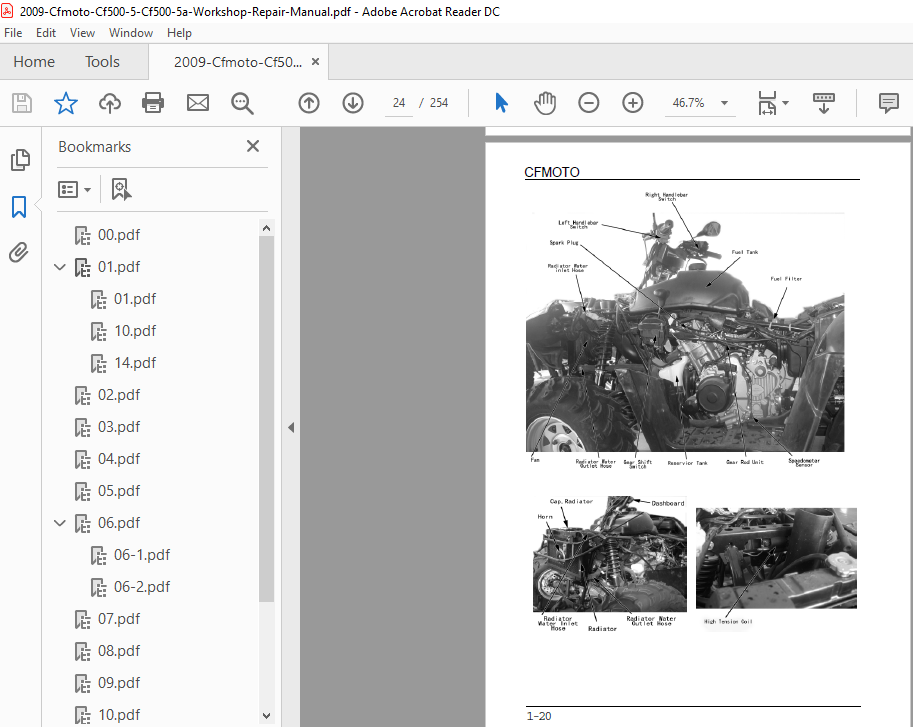Screen dimensions: 913x727
Task: Show Page Thumbnails panel icon
Action: pos(20,159)
